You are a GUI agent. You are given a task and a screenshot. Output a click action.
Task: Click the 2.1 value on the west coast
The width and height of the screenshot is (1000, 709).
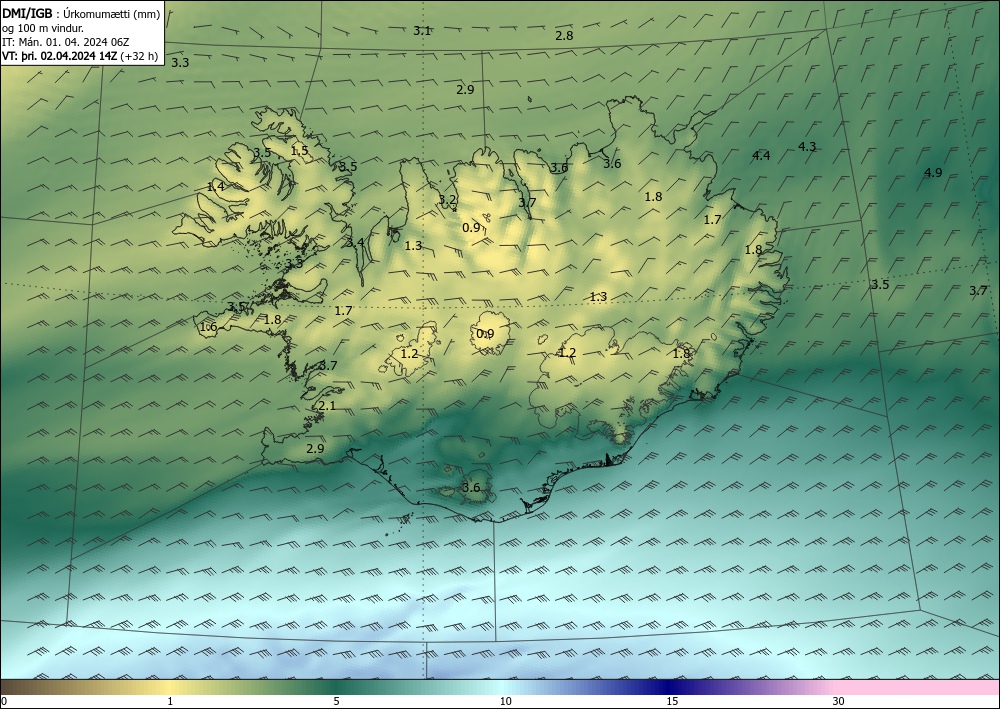pyautogui.click(x=327, y=406)
